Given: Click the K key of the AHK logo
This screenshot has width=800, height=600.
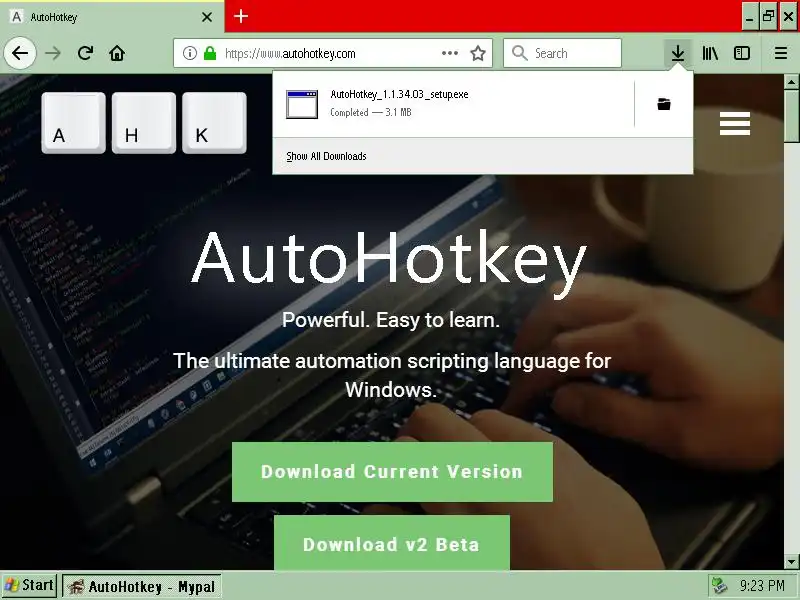Looking at the screenshot, I should pyautogui.click(x=214, y=123).
